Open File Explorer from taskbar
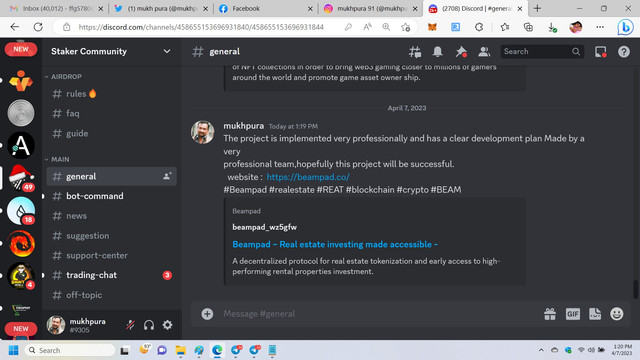The width and height of the screenshot is (640, 360). 180,350
